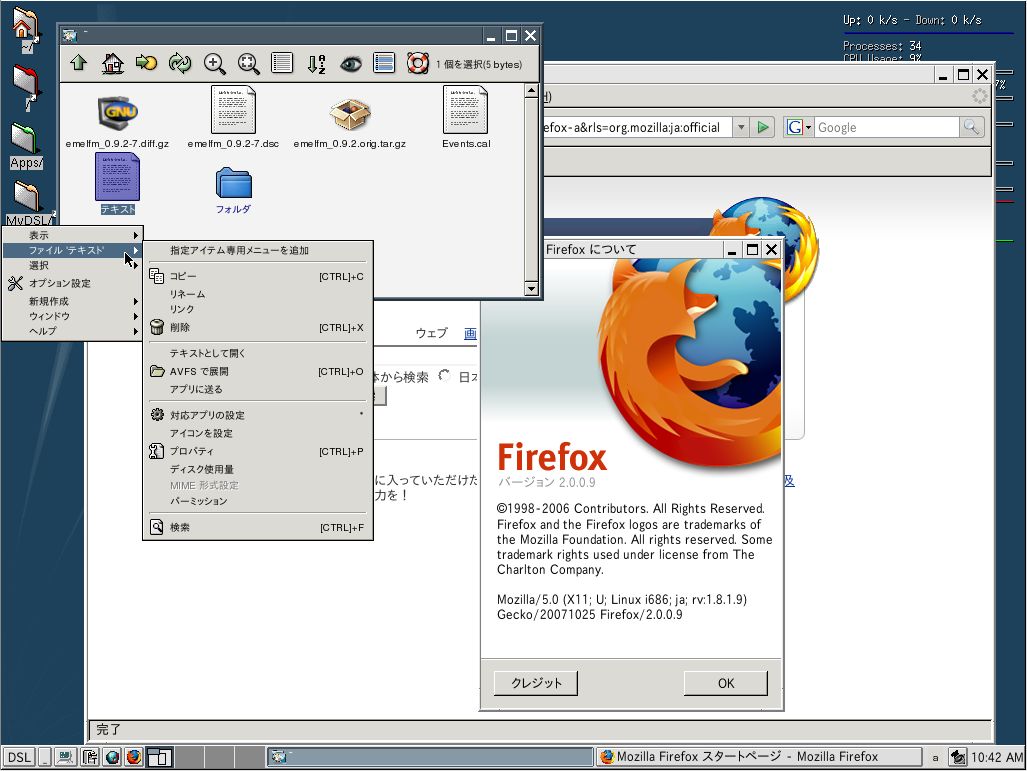
Task: Sort files alphabetically with A-Z icon
Action: click(x=316, y=64)
